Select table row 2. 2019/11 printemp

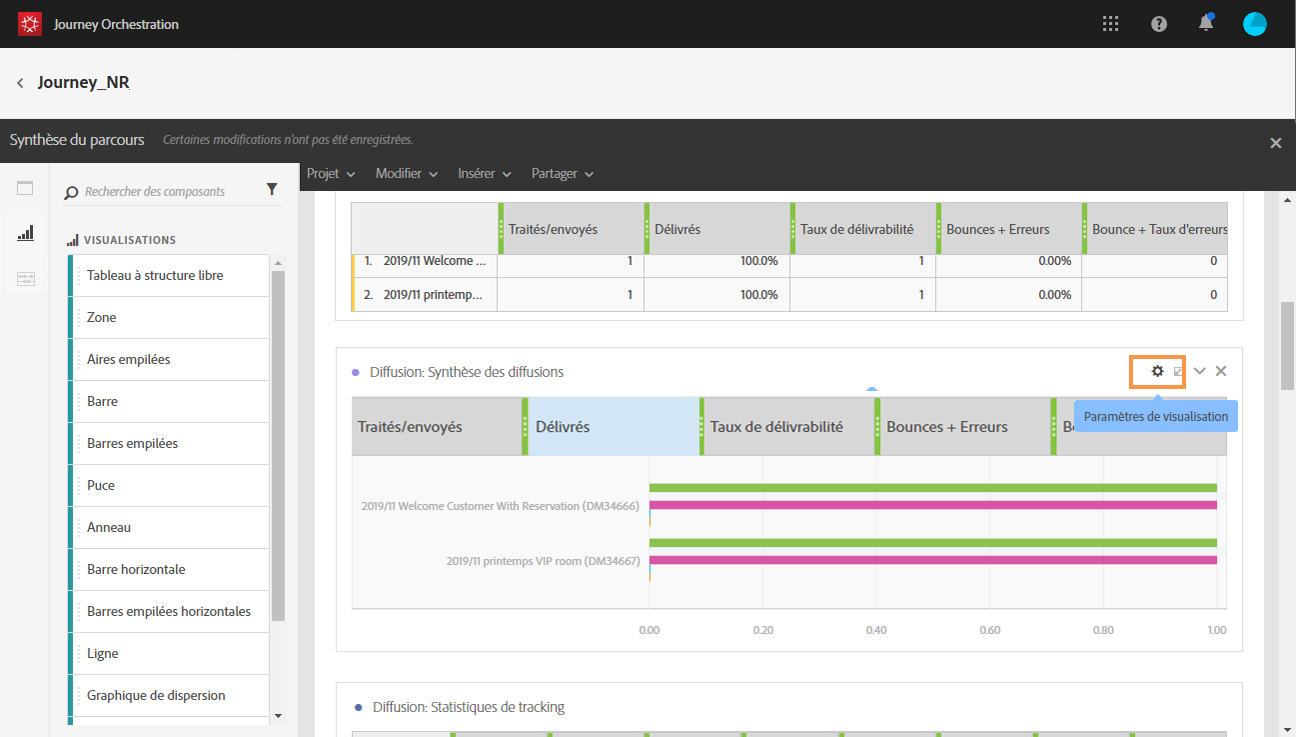424,294
